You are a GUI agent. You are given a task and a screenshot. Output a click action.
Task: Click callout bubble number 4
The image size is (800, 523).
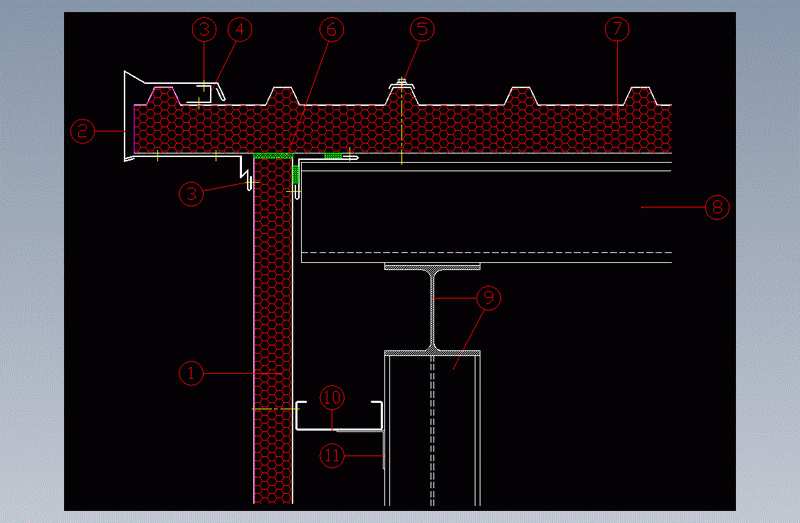click(x=238, y=30)
